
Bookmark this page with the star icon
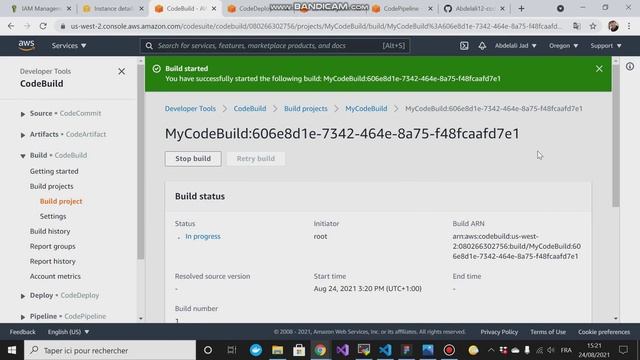click(593, 26)
